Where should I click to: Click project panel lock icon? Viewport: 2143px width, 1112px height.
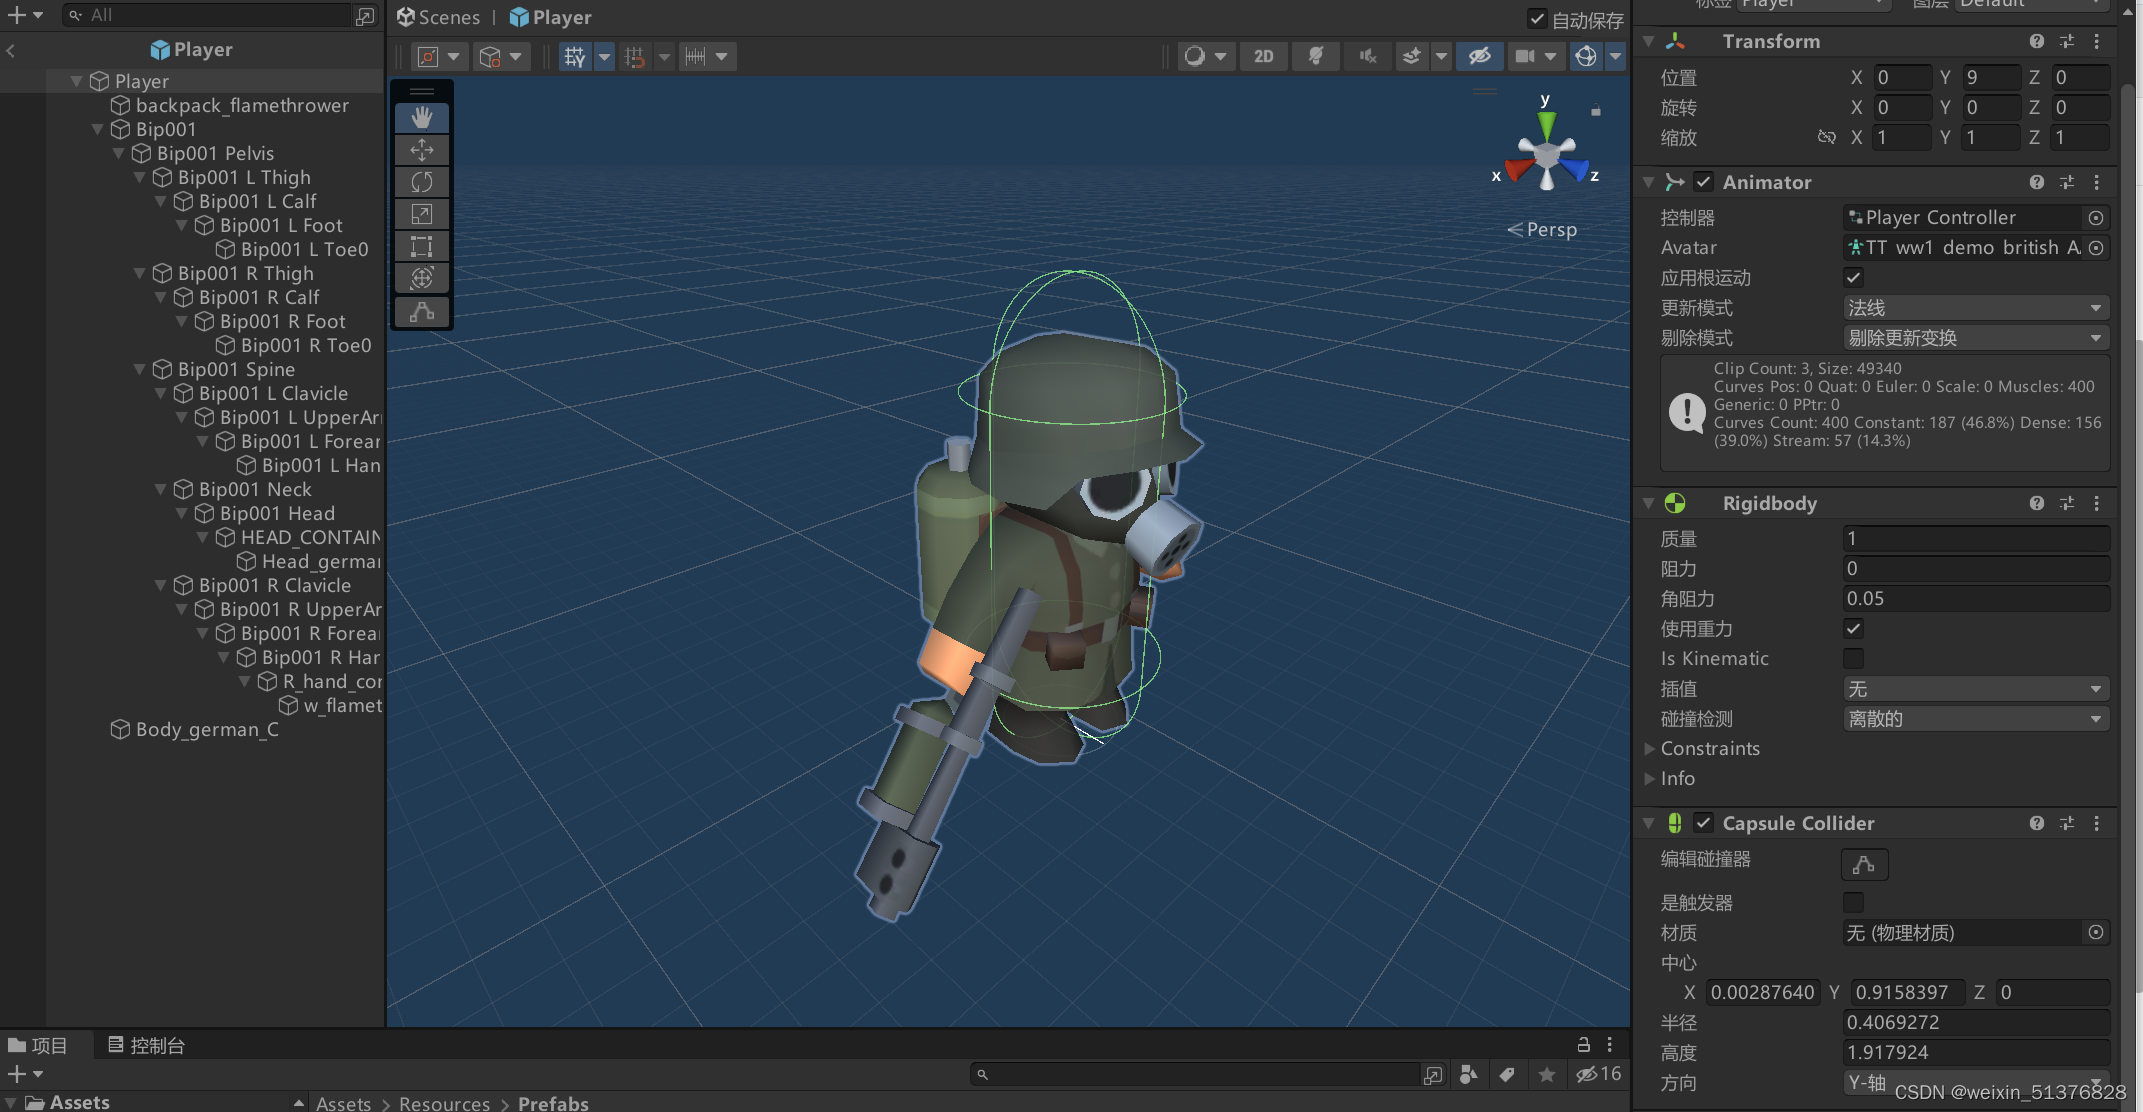1583,1044
